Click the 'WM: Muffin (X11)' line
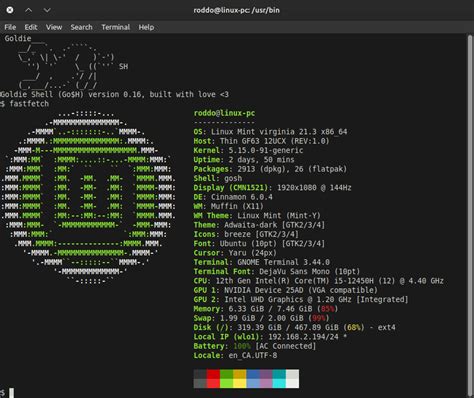 (229, 206)
